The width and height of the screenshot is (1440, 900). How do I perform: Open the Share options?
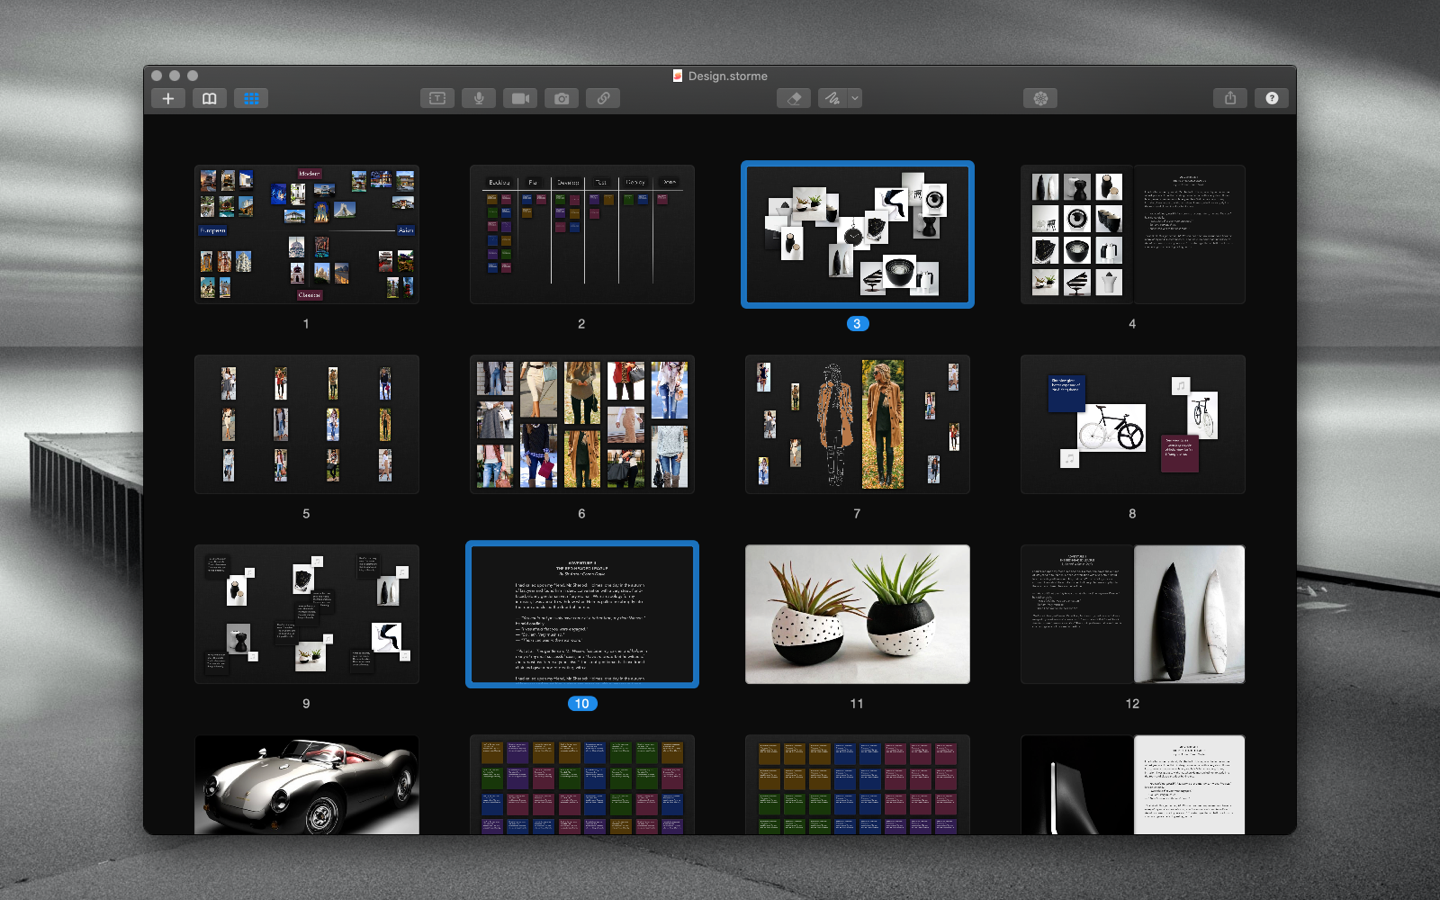(x=1229, y=98)
